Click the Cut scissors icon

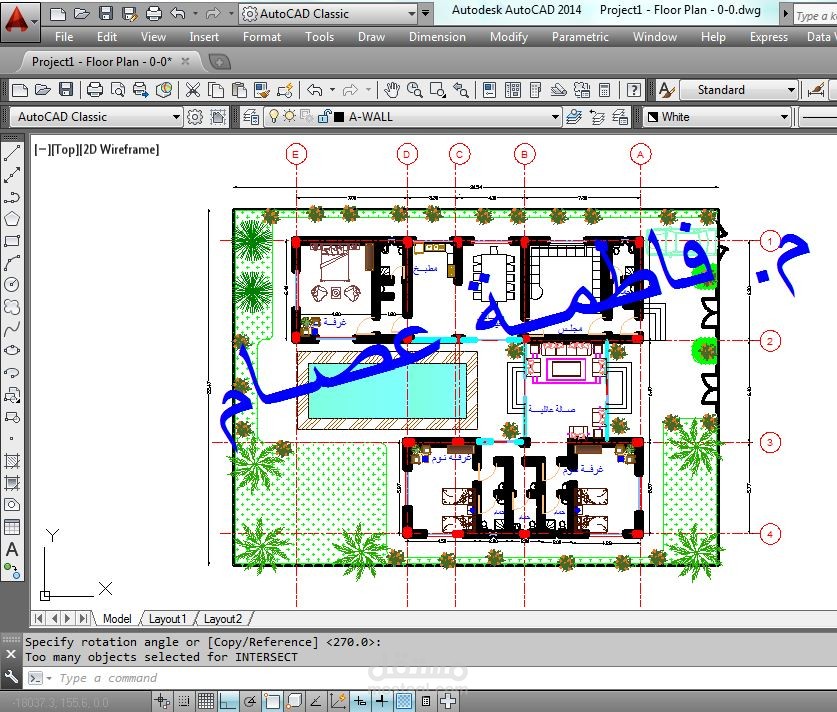[x=193, y=90]
